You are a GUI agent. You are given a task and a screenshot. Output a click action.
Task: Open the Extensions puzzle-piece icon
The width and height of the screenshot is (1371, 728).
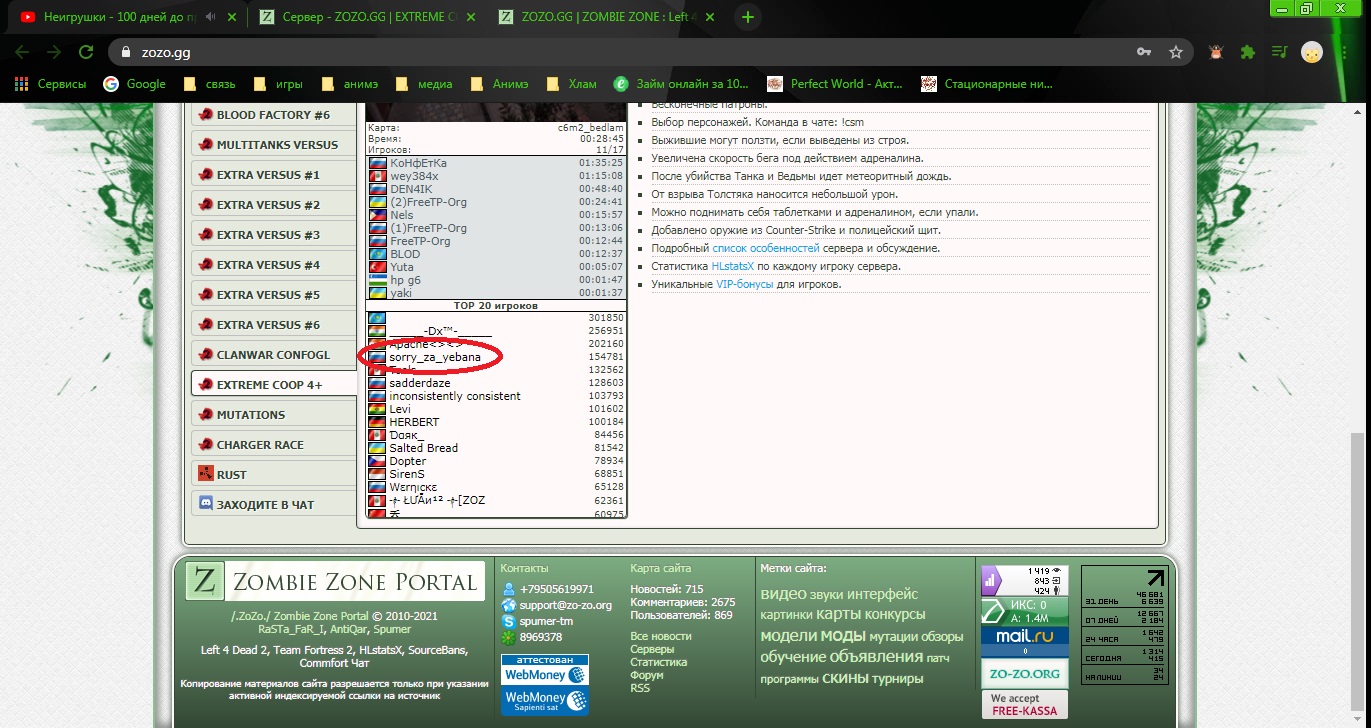pos(1247,52)
